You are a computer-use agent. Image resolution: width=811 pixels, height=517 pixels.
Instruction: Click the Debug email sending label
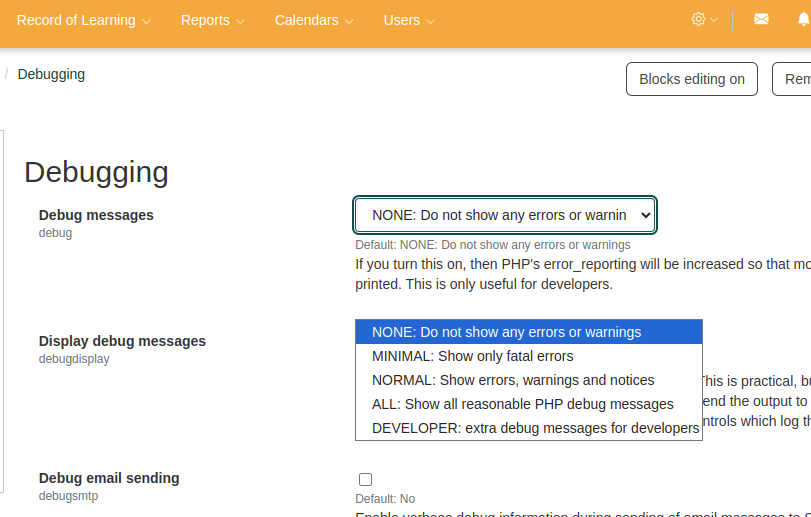109,478
